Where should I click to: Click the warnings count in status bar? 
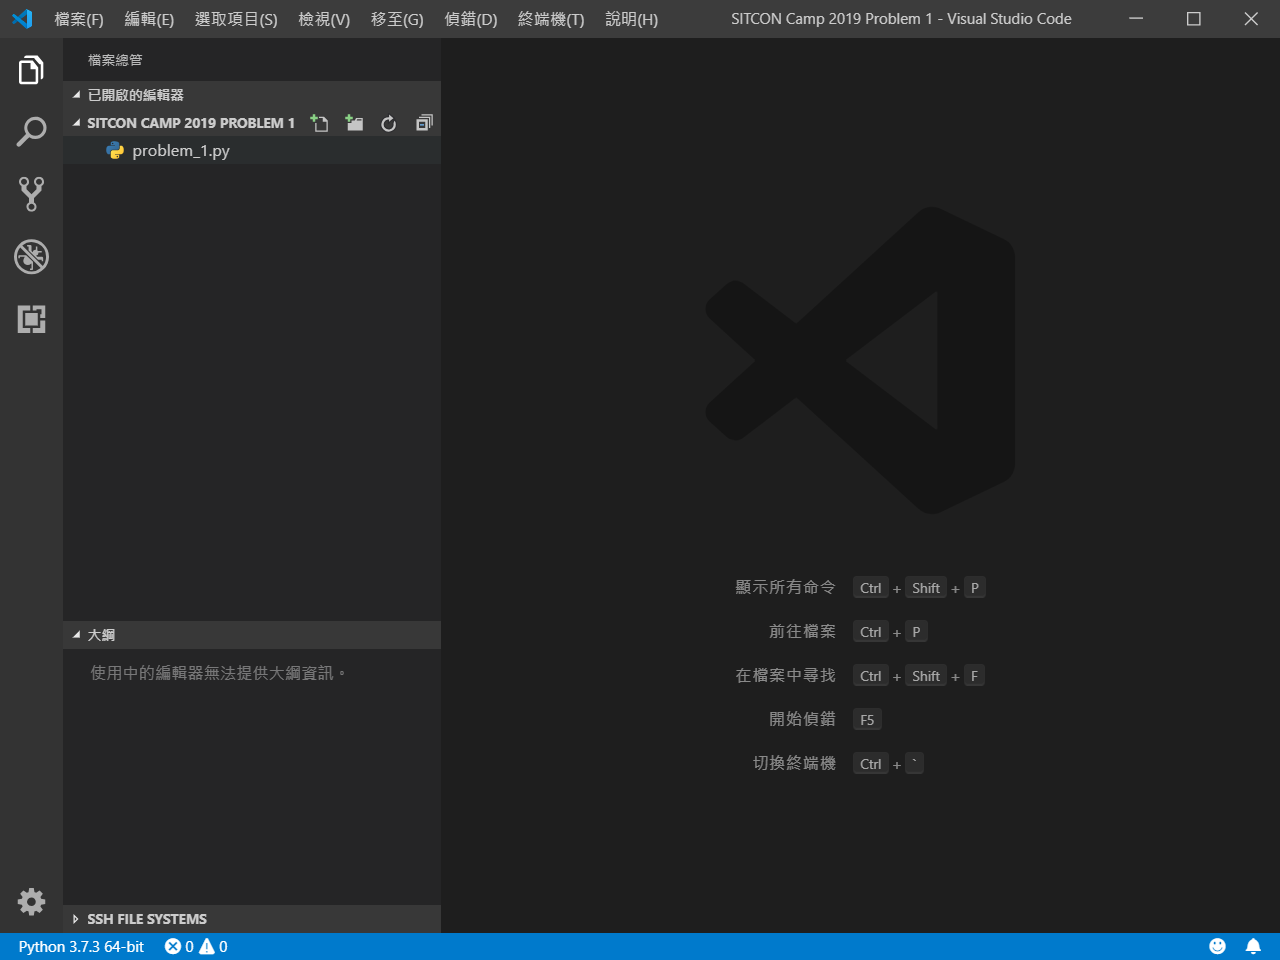coord(213,946)
